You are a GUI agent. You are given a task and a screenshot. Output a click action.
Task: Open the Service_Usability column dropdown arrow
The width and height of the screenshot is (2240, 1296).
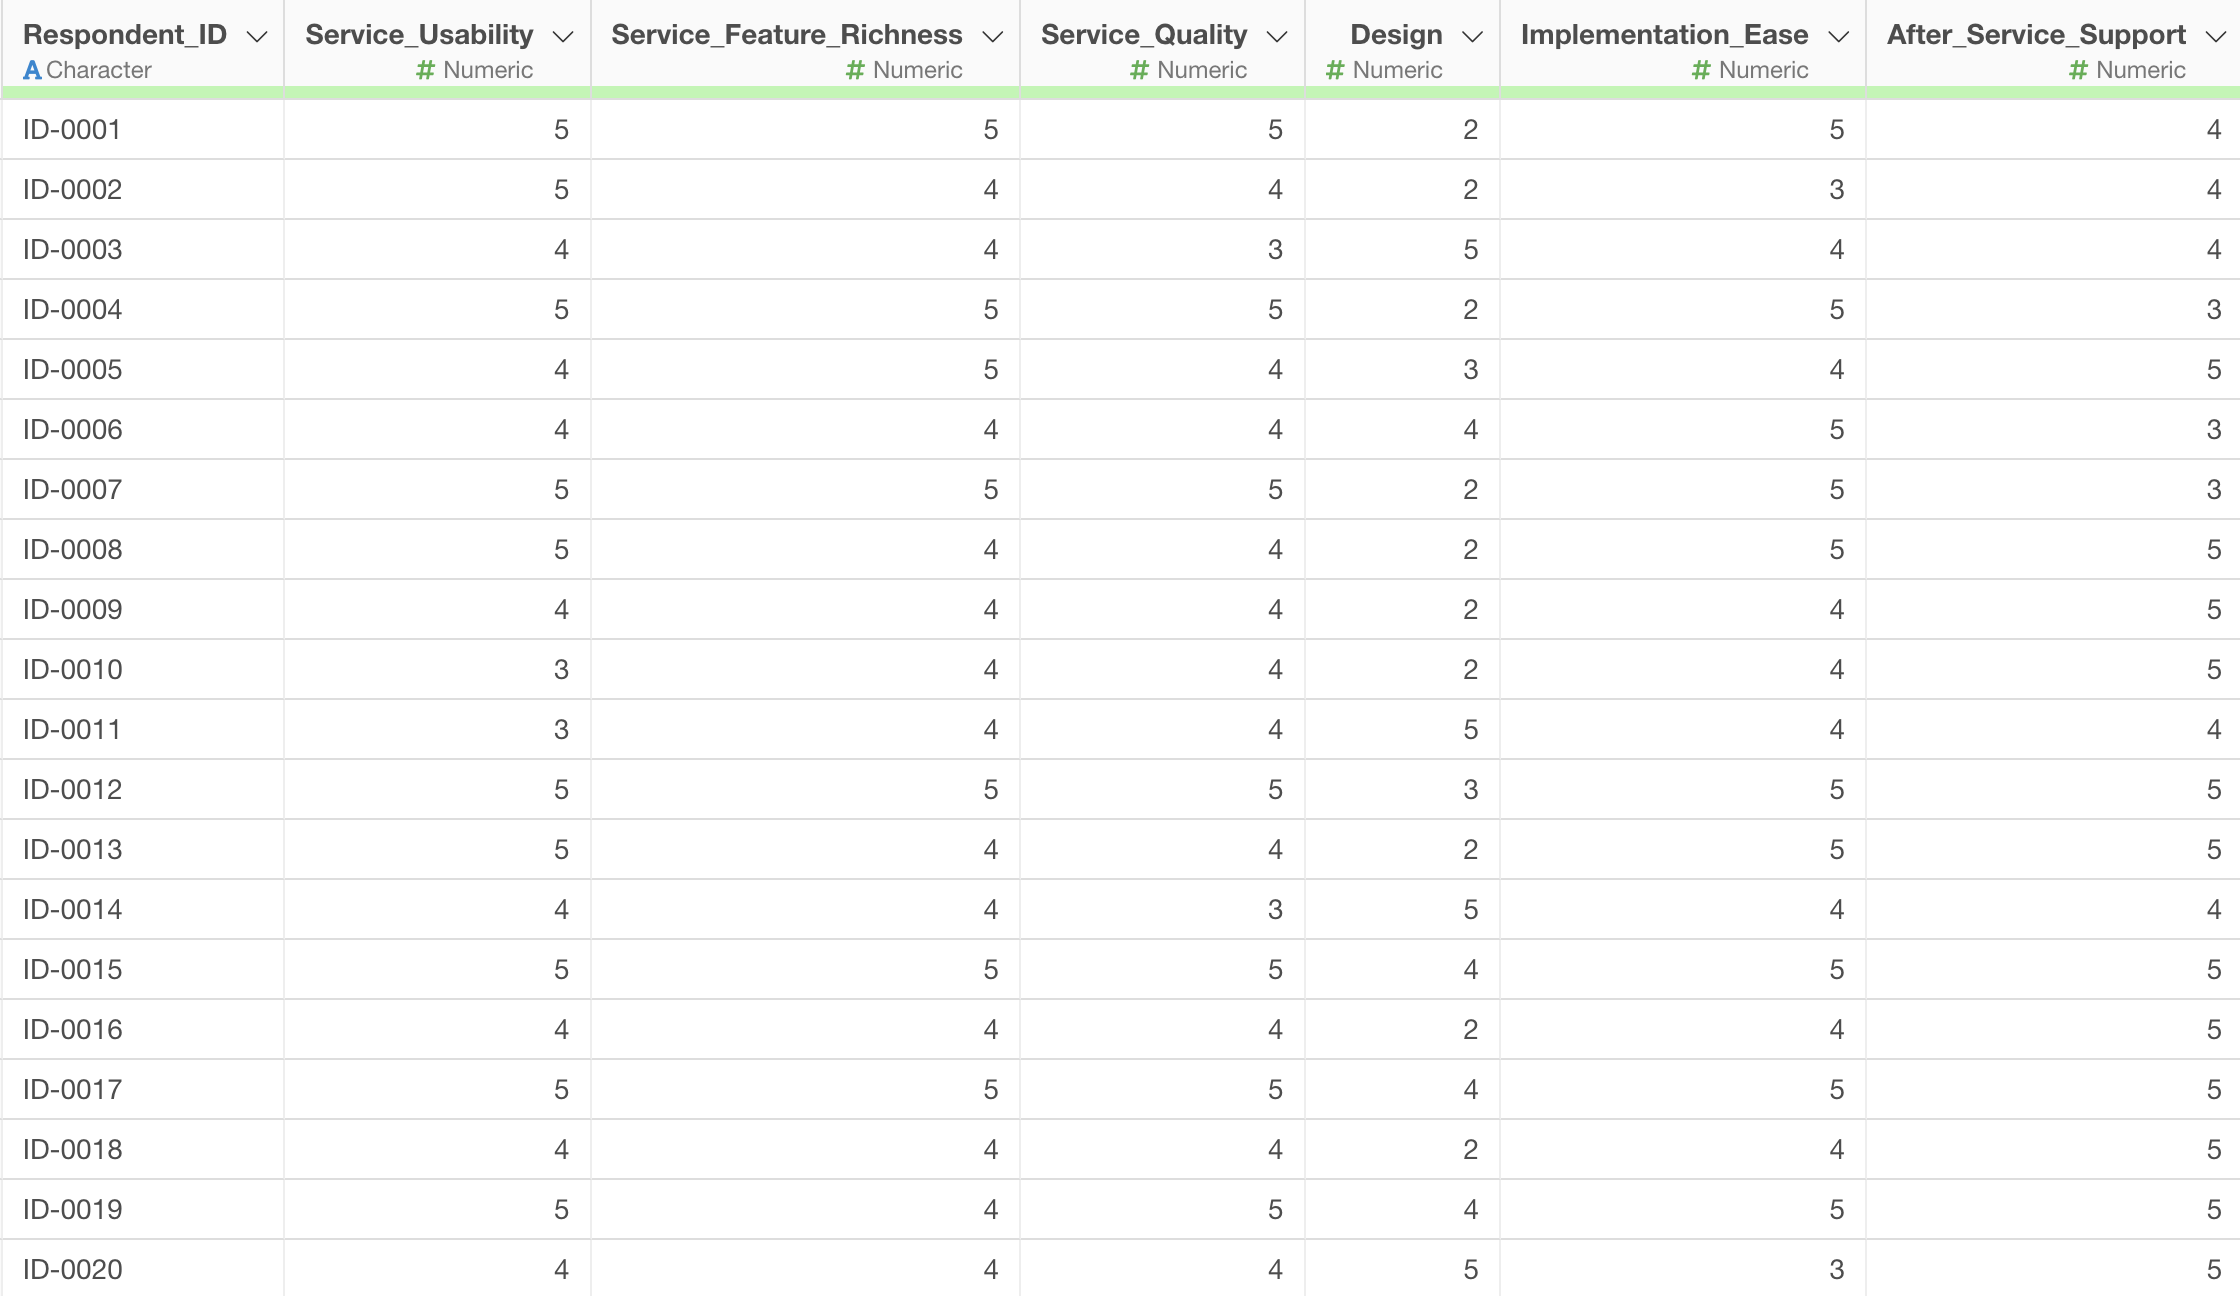[563, 37]
